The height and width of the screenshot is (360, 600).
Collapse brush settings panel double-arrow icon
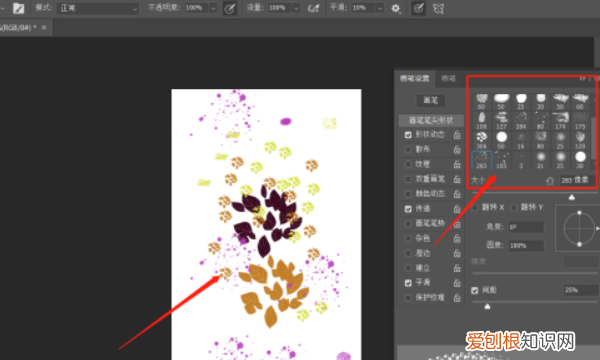tap(582, 78)
